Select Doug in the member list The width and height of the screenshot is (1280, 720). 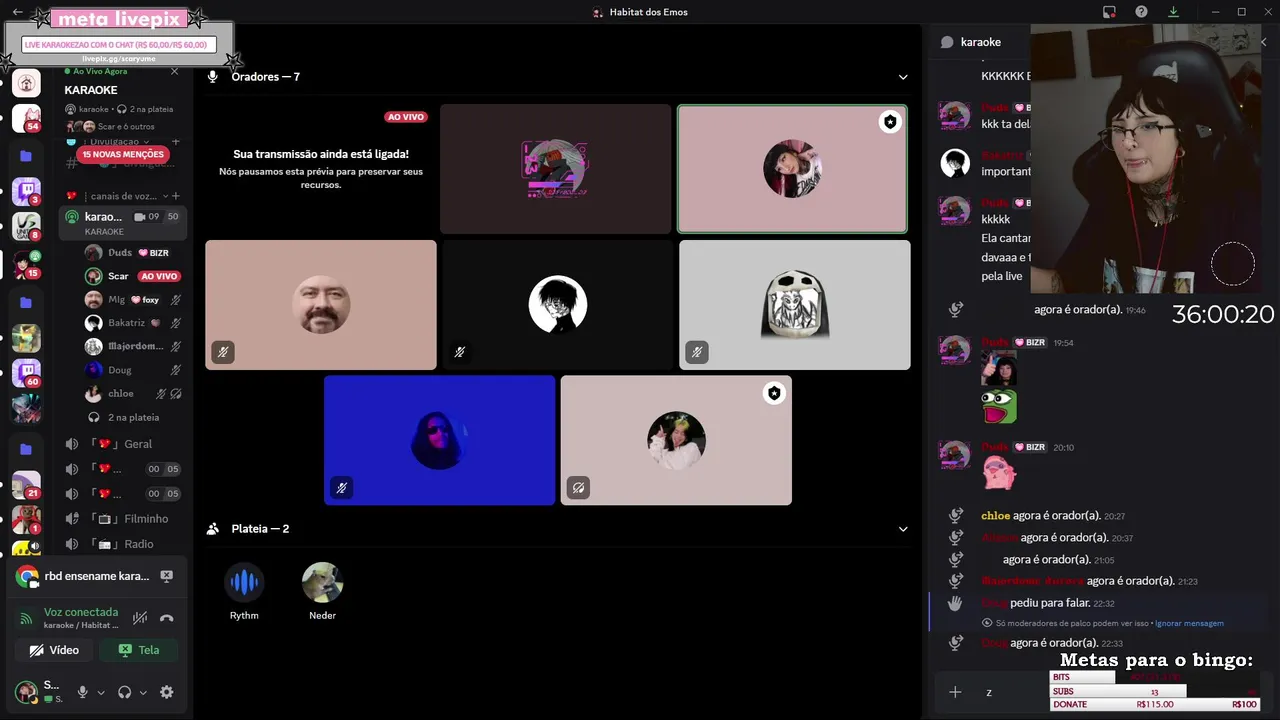[133, 370]
